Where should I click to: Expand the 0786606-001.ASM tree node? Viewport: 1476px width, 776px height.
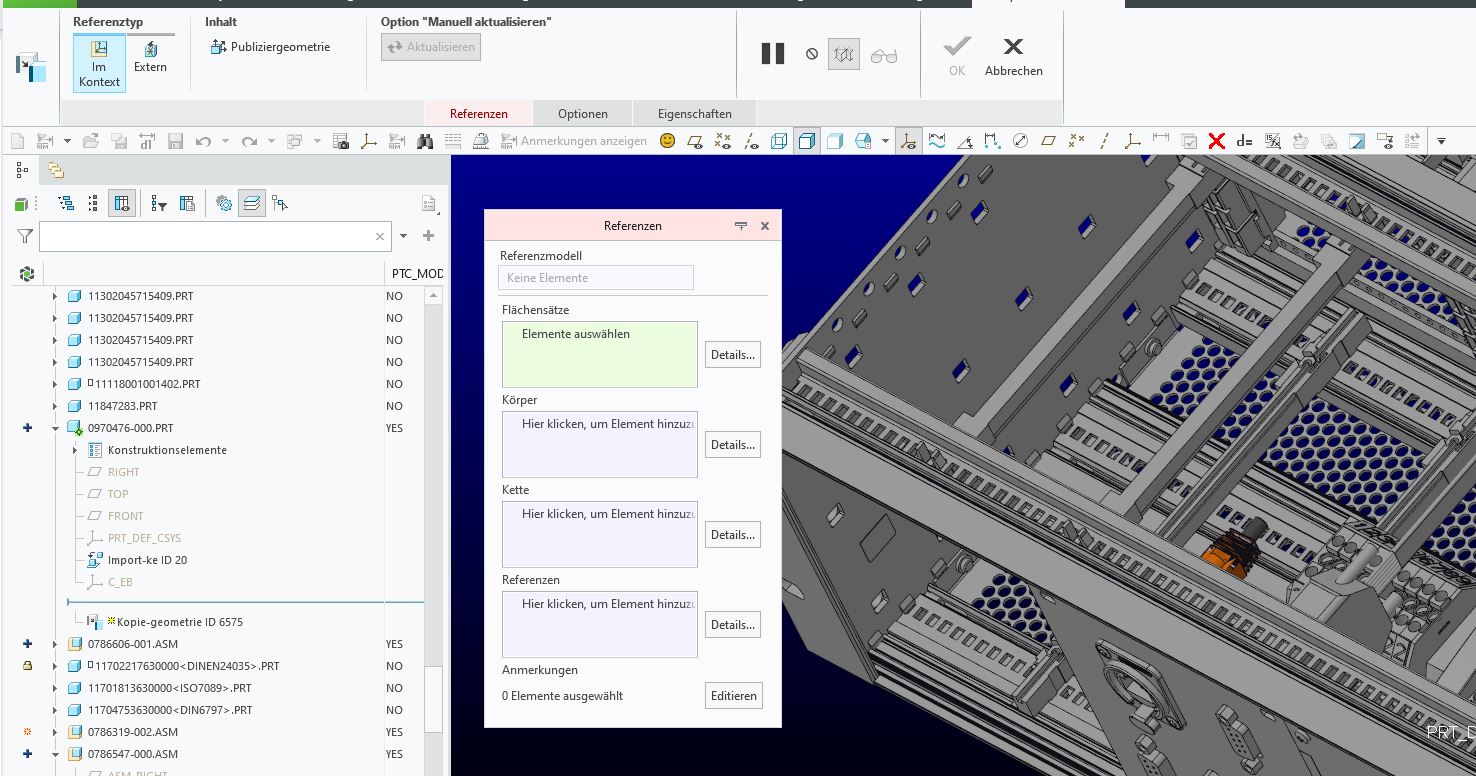coord(56,644)
